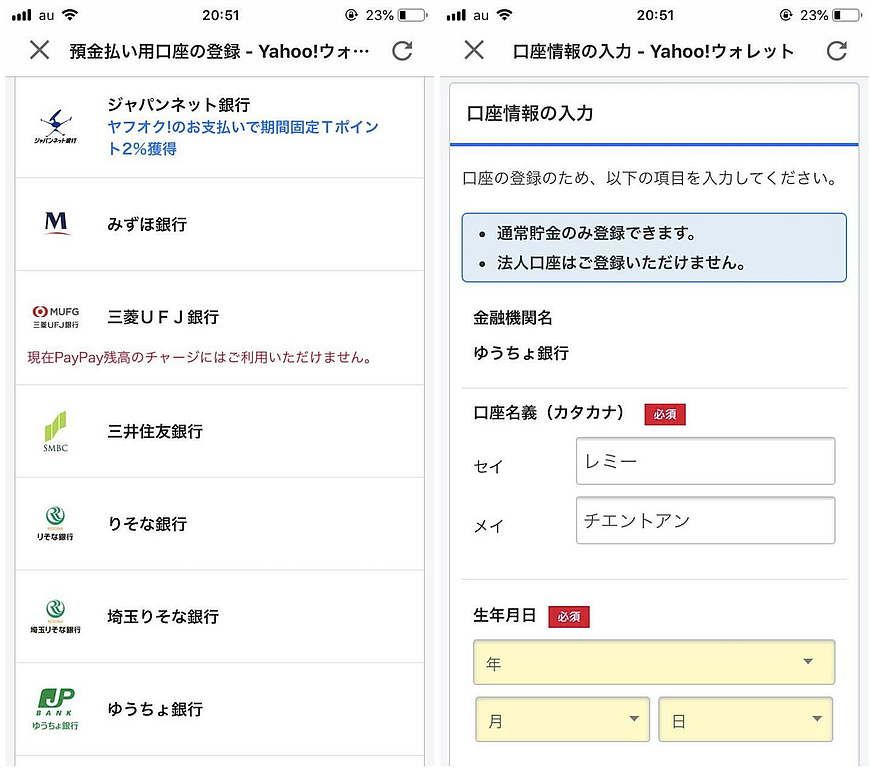Screen dimensions: 870x768
Task: Open the 日 (day) dropdown
Action: [746, 719]
